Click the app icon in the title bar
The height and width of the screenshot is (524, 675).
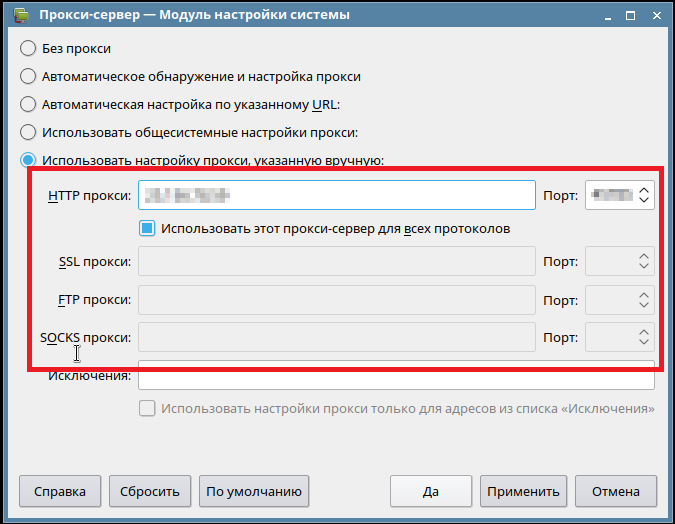point(20,15)
